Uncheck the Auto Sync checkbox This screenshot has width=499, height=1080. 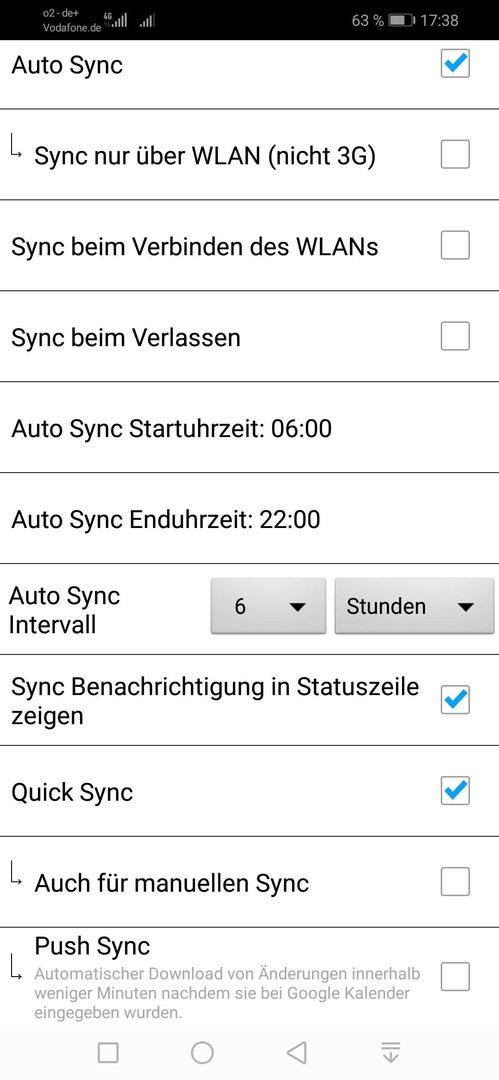pos(455,63)
